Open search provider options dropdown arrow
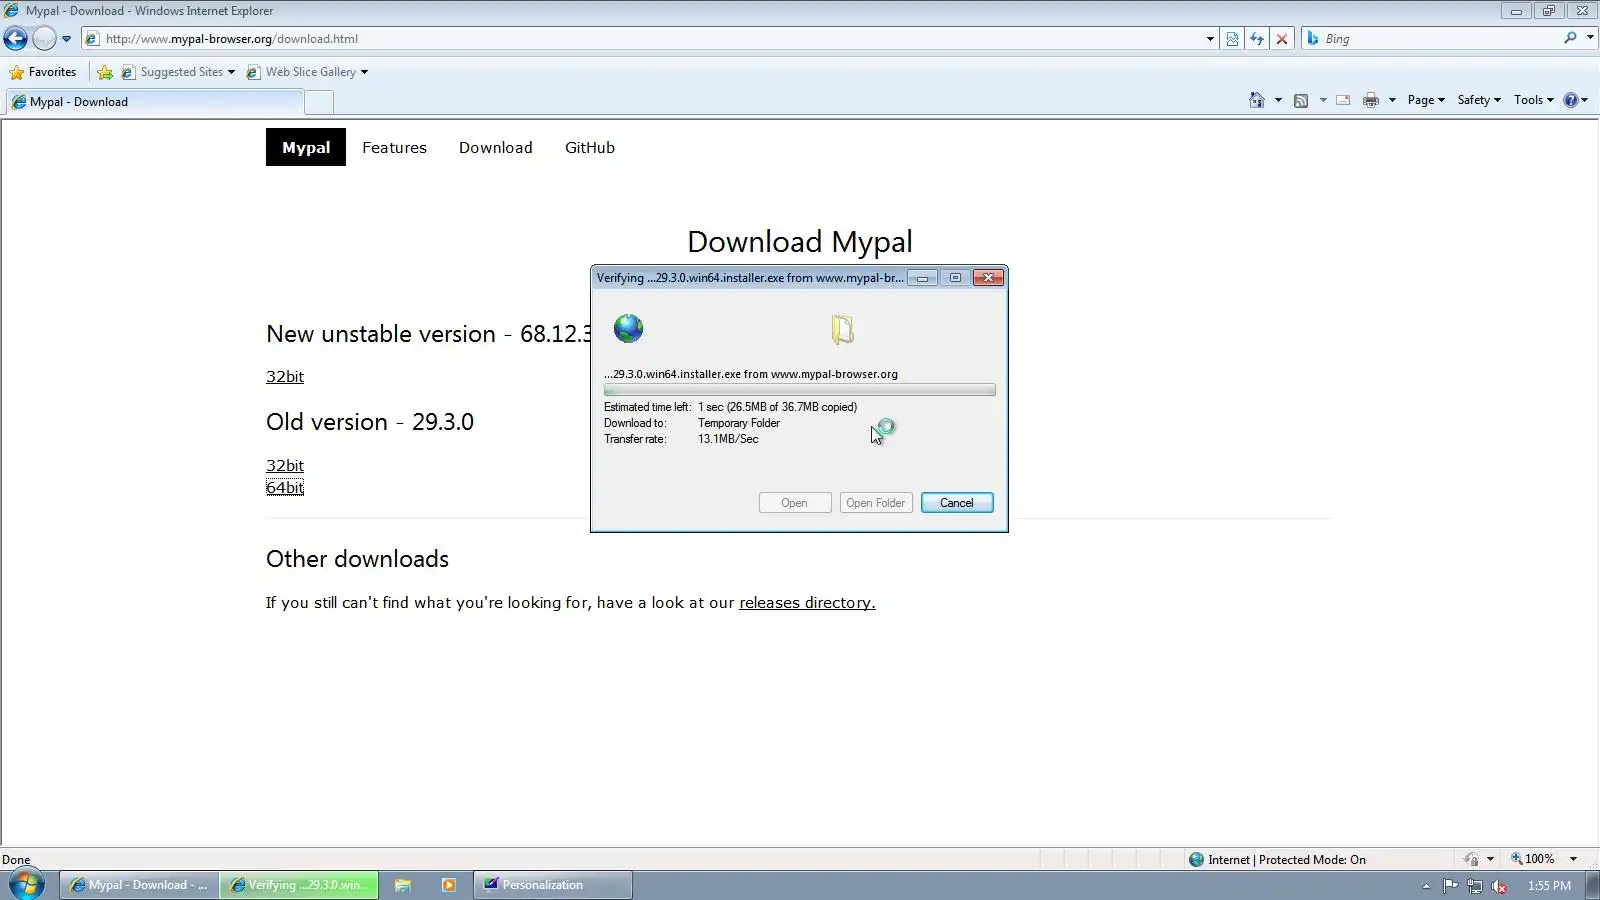The image size is (1600, 900). pos(1590,38)
